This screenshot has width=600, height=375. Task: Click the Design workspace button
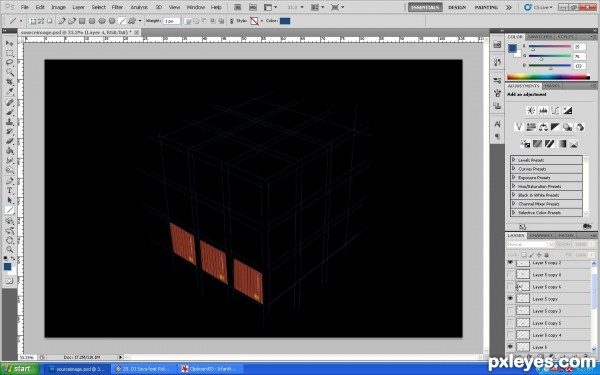pyautogui.click(x=457, y=7)
